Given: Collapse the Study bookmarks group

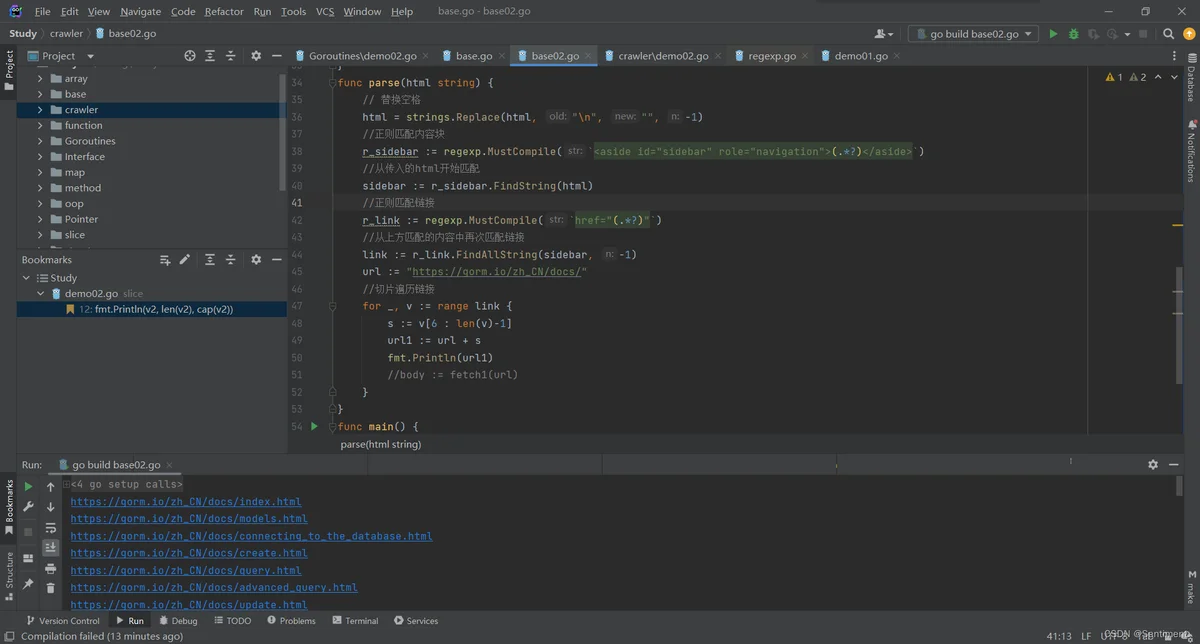Looking at the screenshot, I should pos(27,278).
